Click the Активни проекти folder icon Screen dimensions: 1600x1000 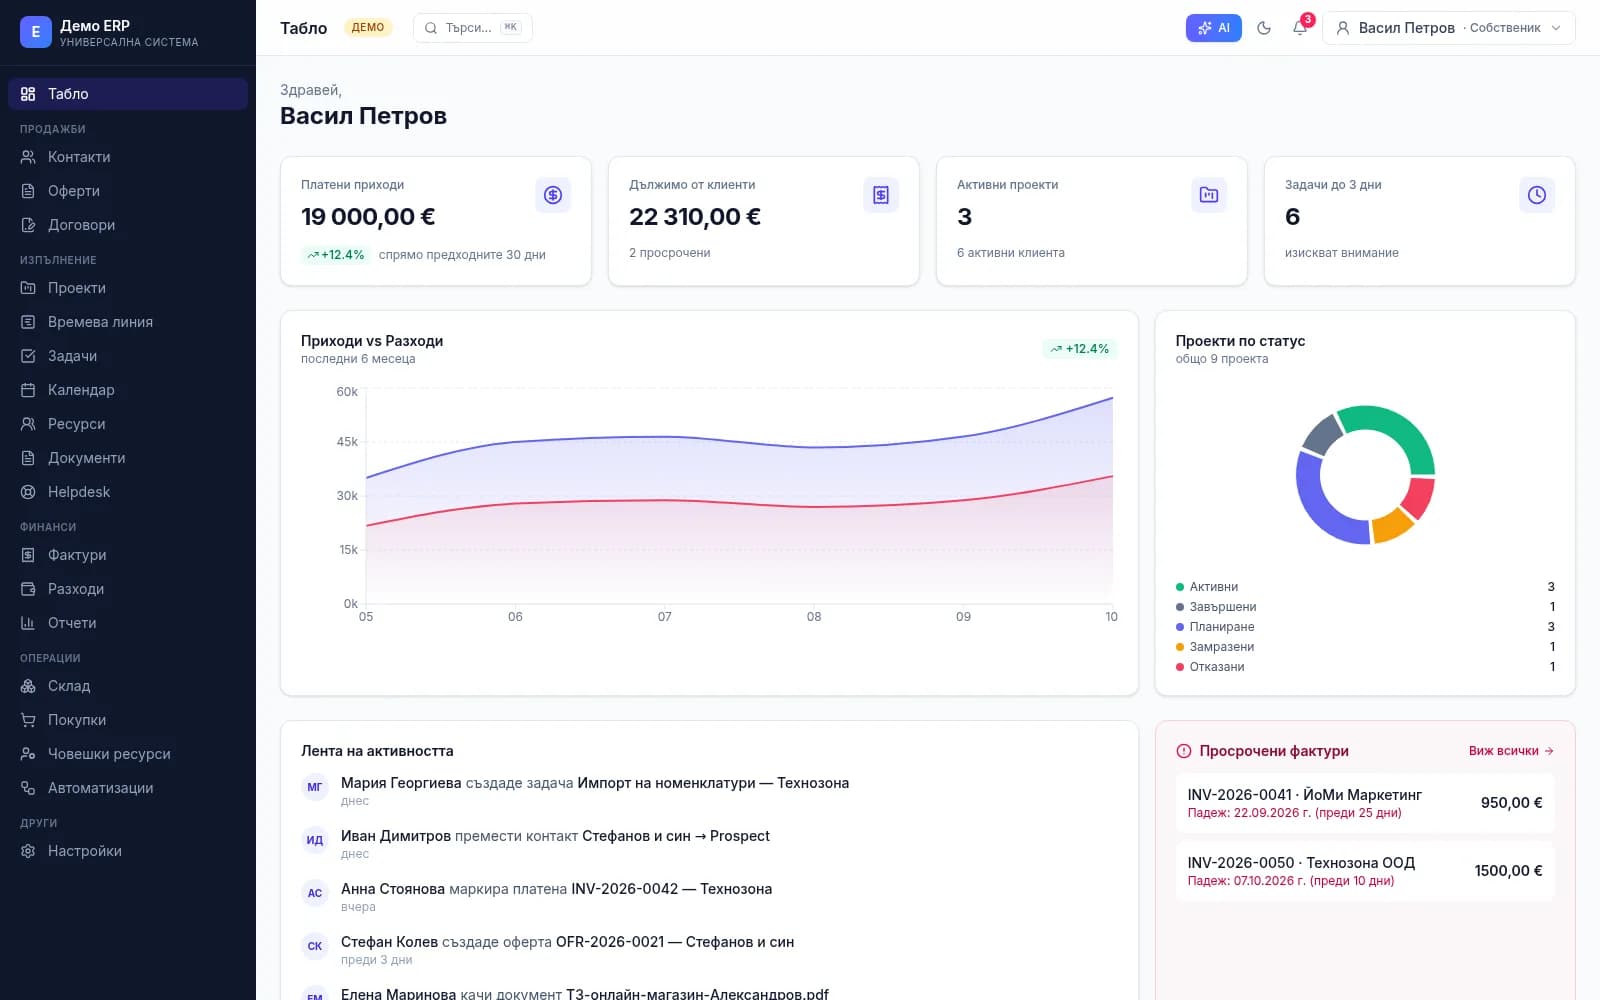pos(1209,195)
